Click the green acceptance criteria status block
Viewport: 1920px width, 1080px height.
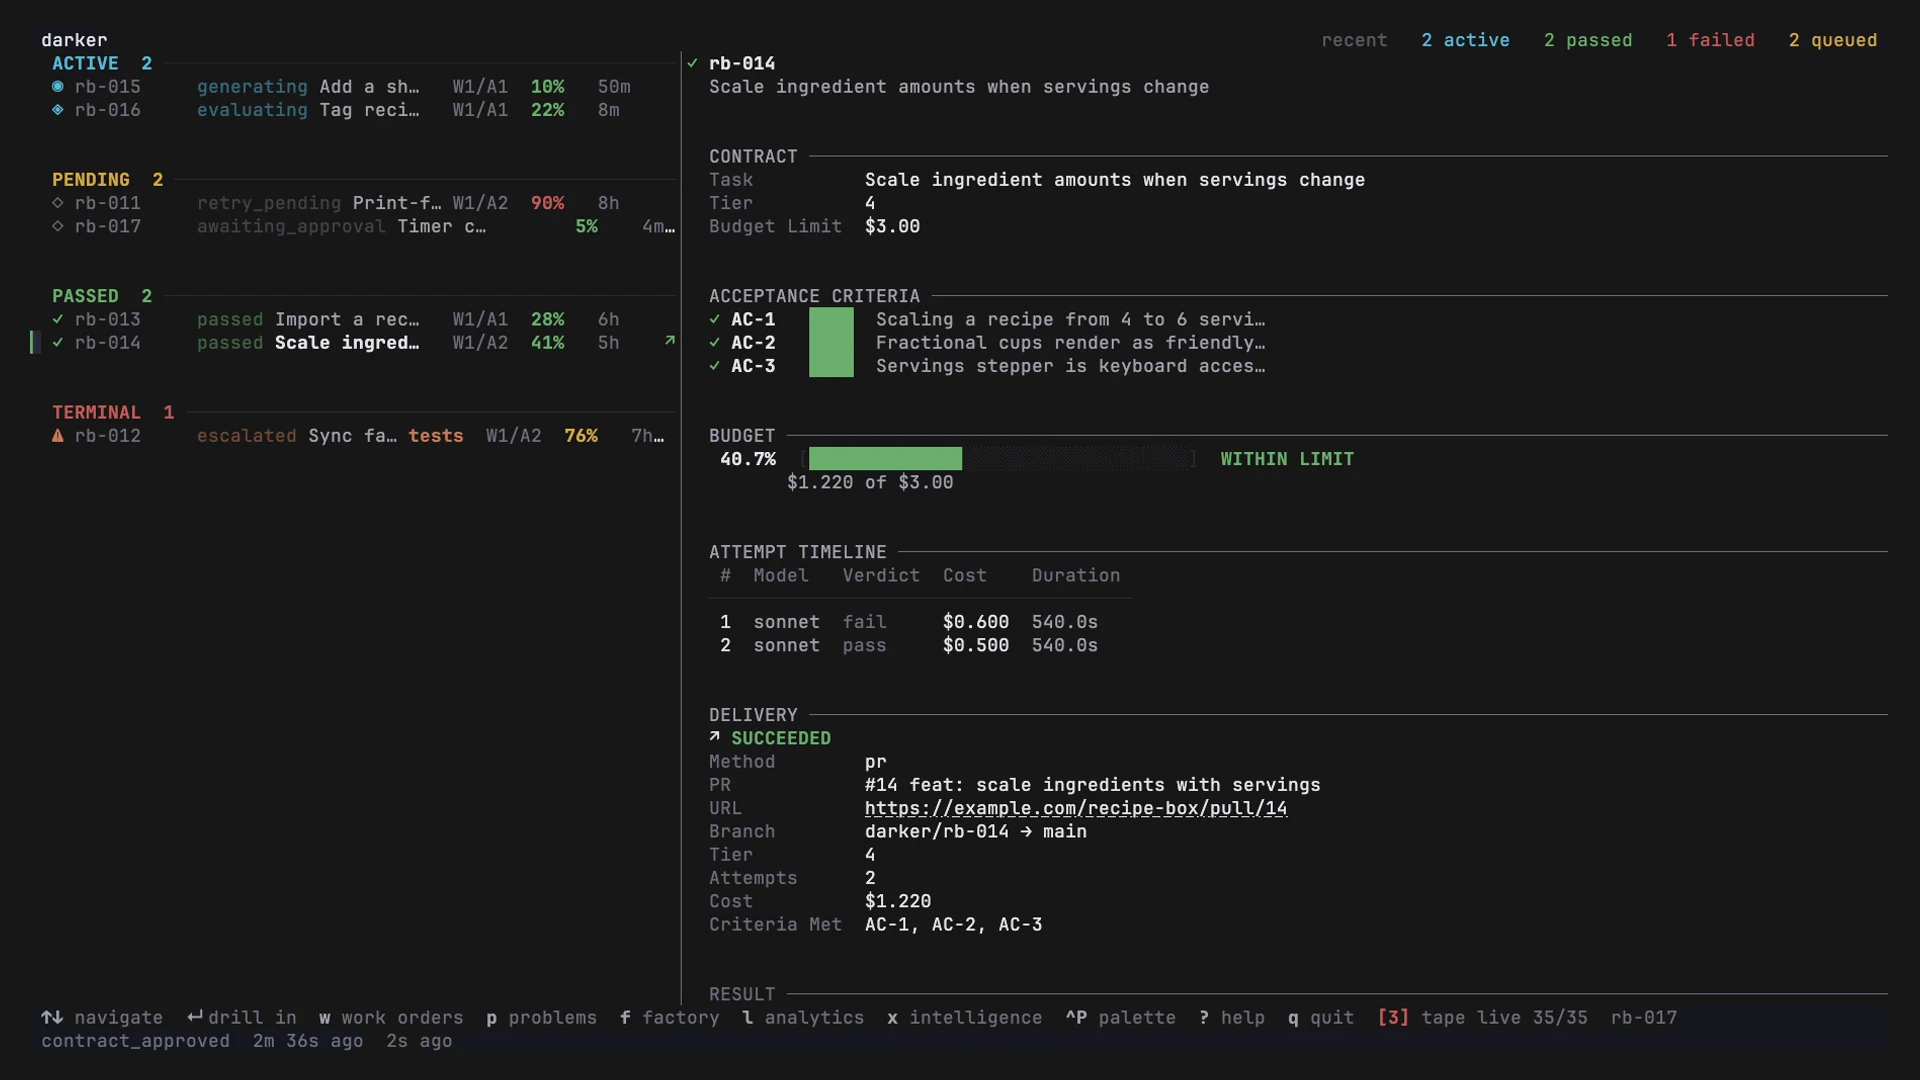coord(831,342)
